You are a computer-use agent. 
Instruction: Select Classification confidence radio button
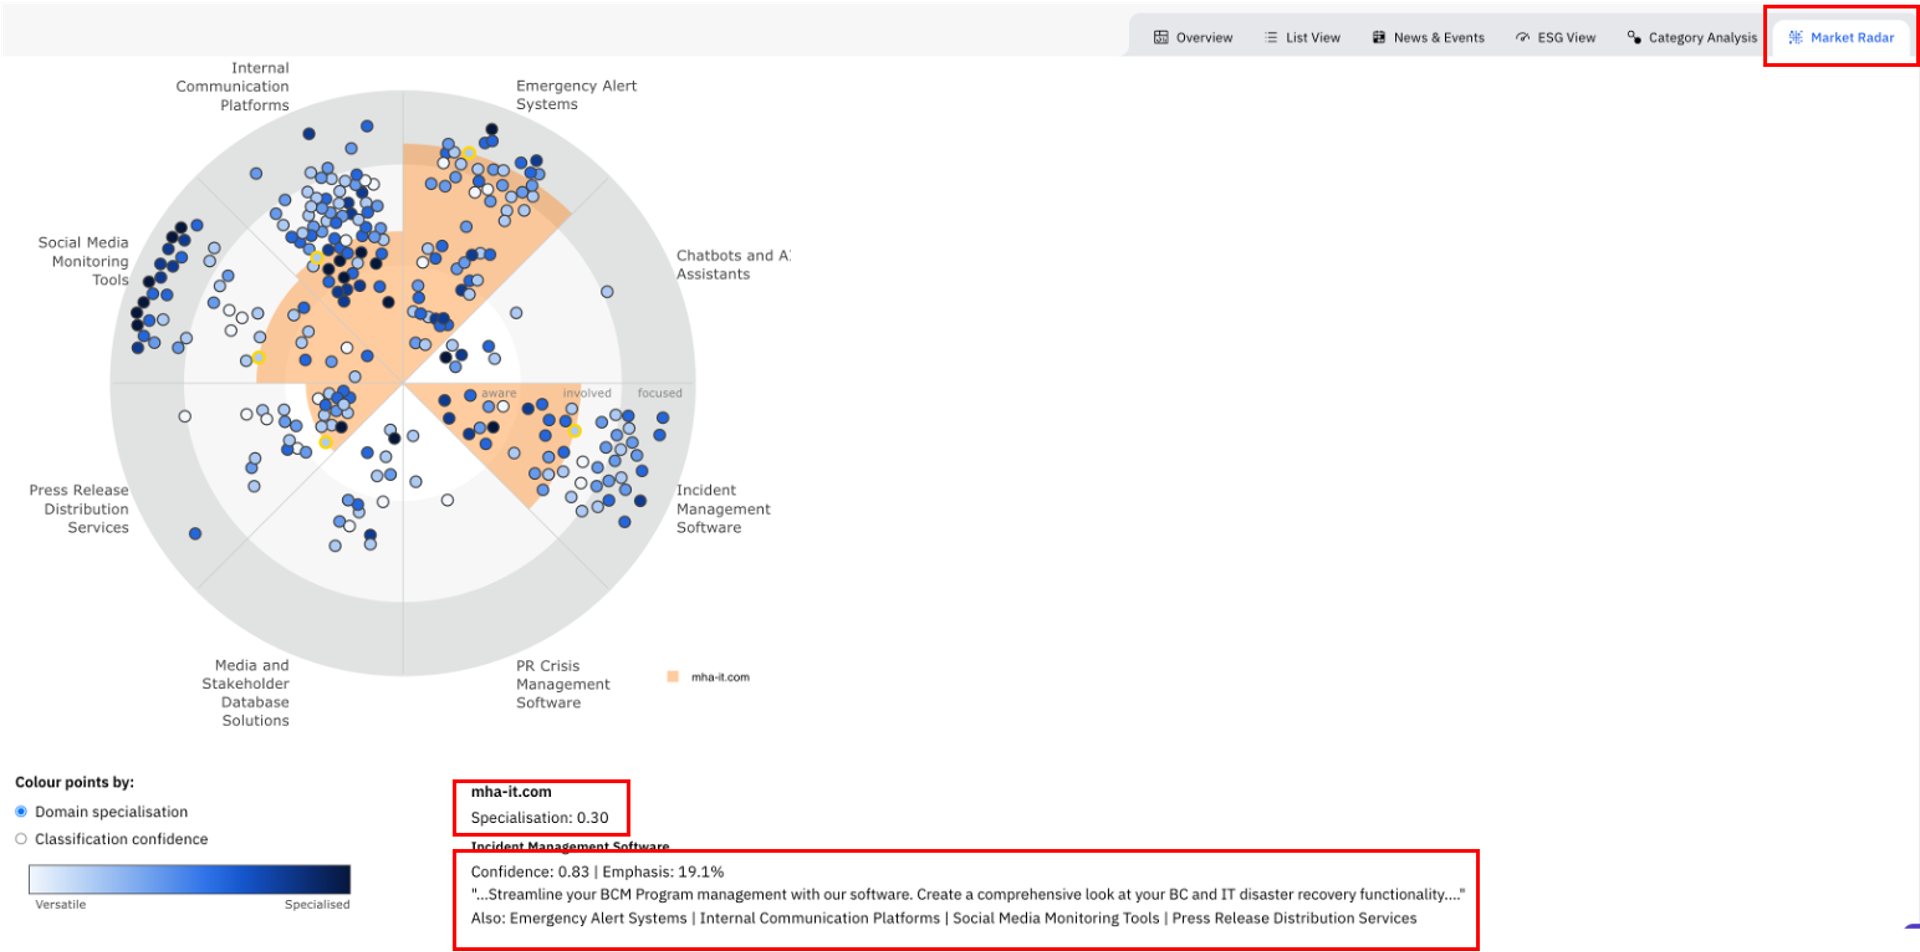[21, 839]
